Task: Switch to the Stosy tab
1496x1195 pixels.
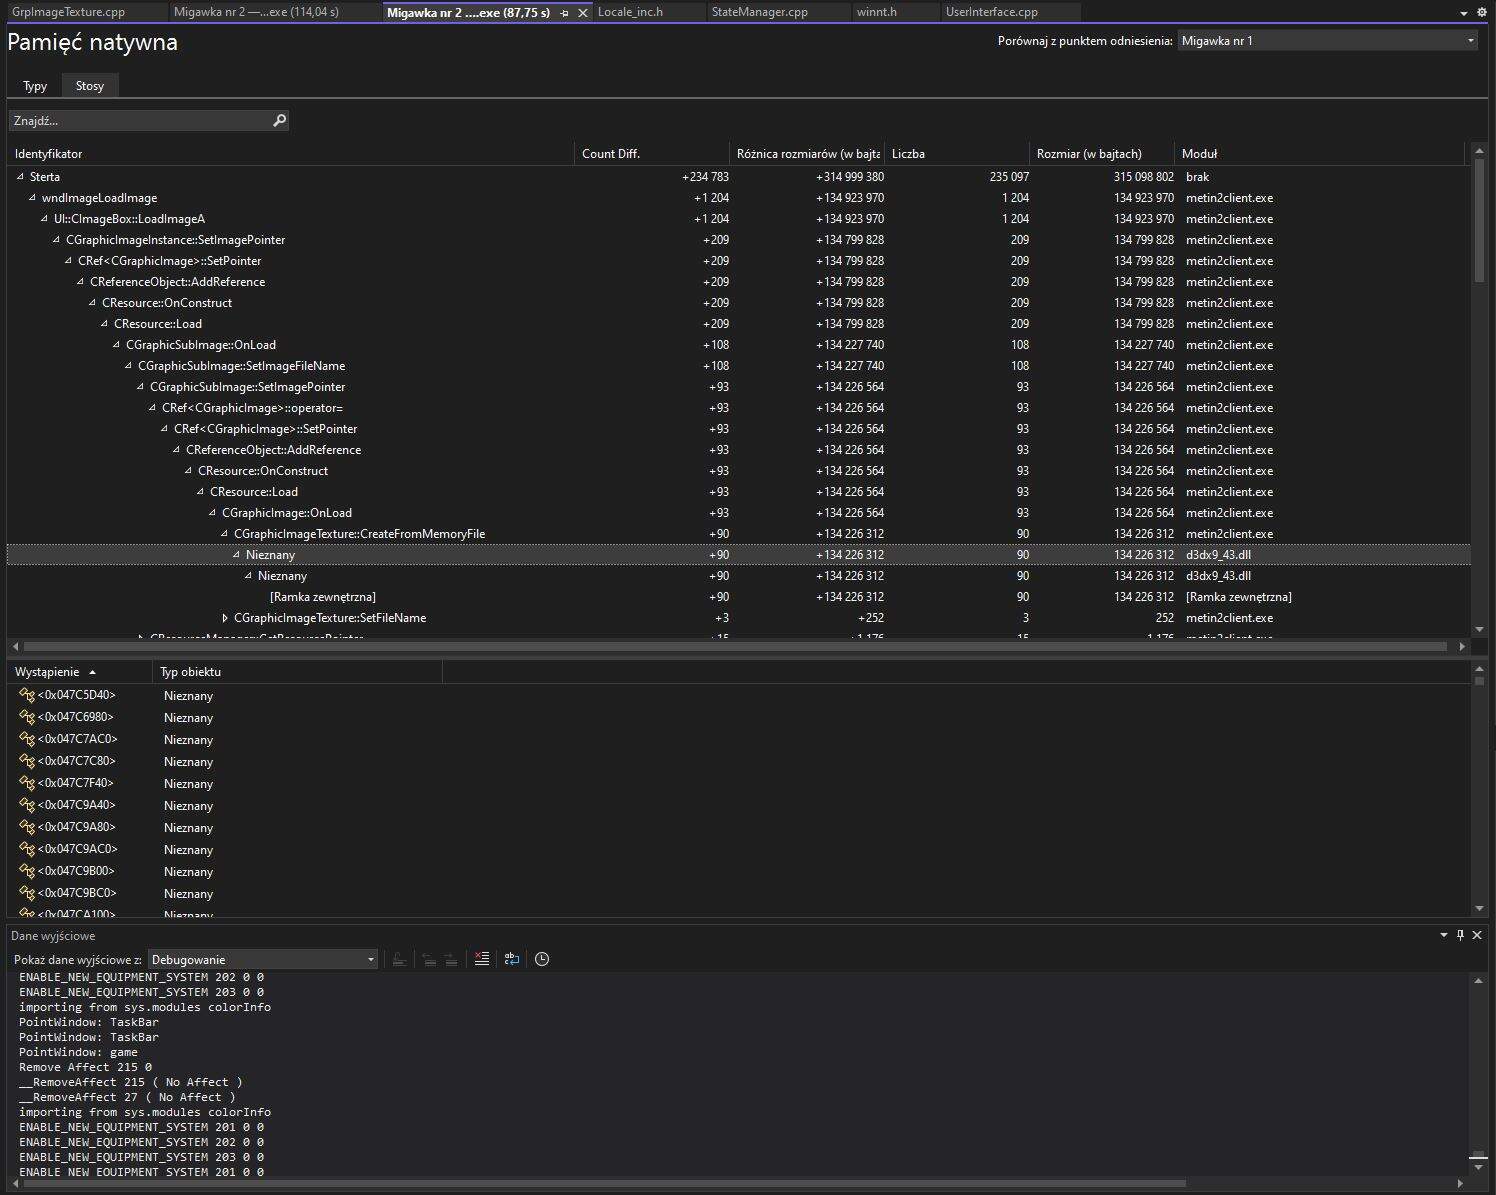Action: pos(90,86)
